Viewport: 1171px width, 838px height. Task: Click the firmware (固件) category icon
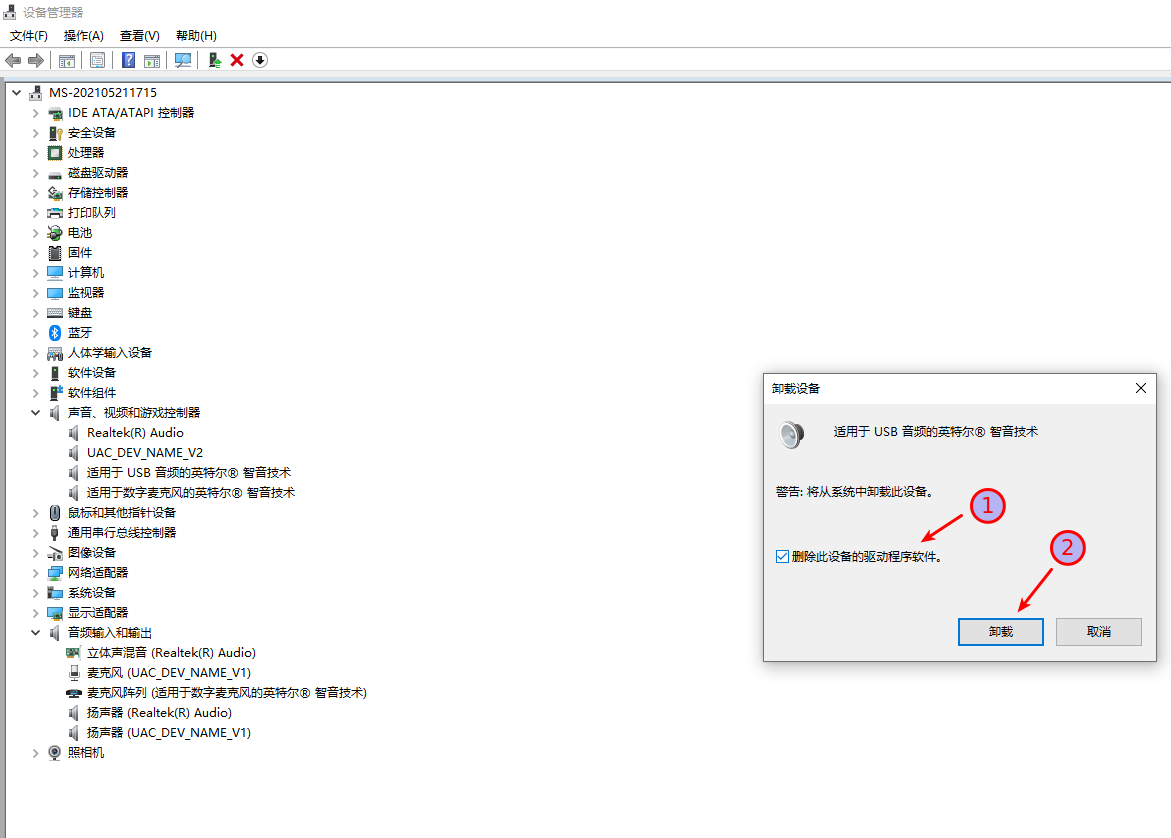point(55,252)
